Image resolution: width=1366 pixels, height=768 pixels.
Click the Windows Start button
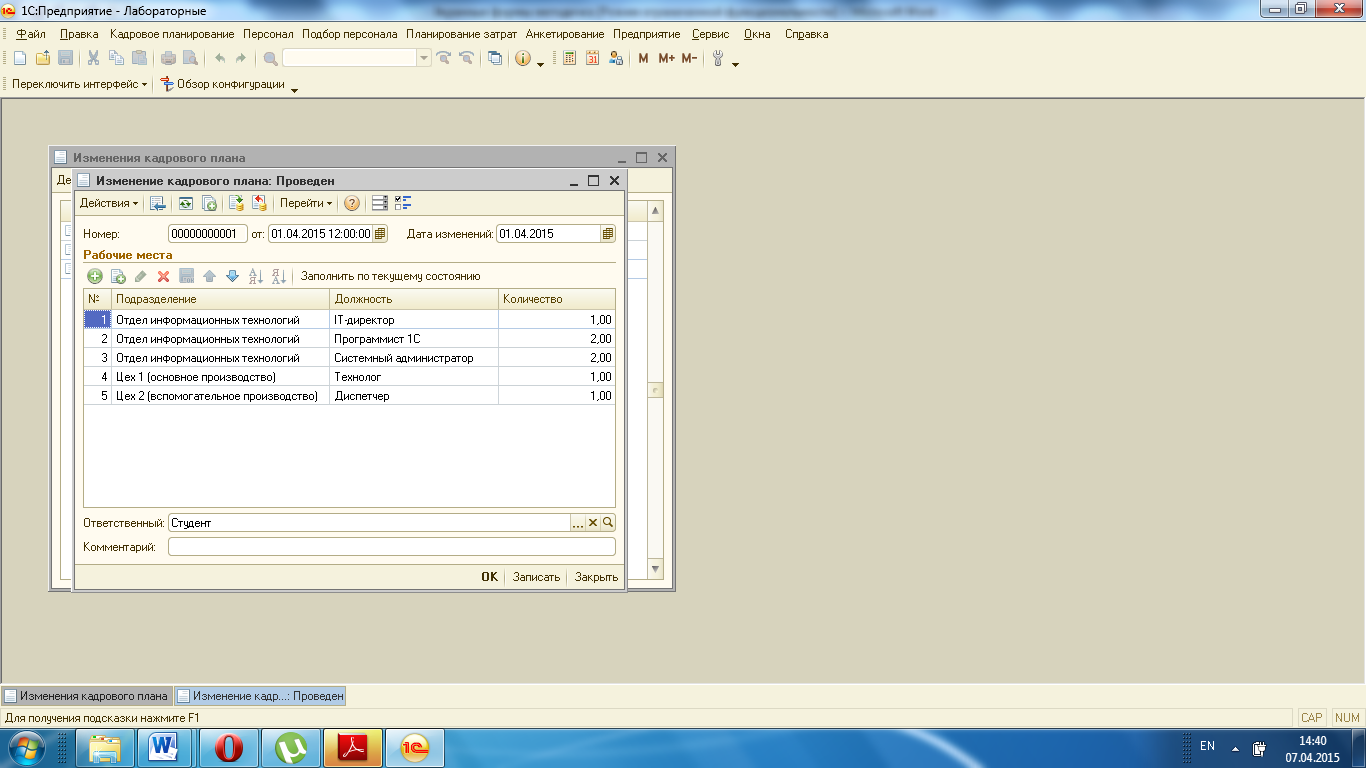tap(25, 747)
